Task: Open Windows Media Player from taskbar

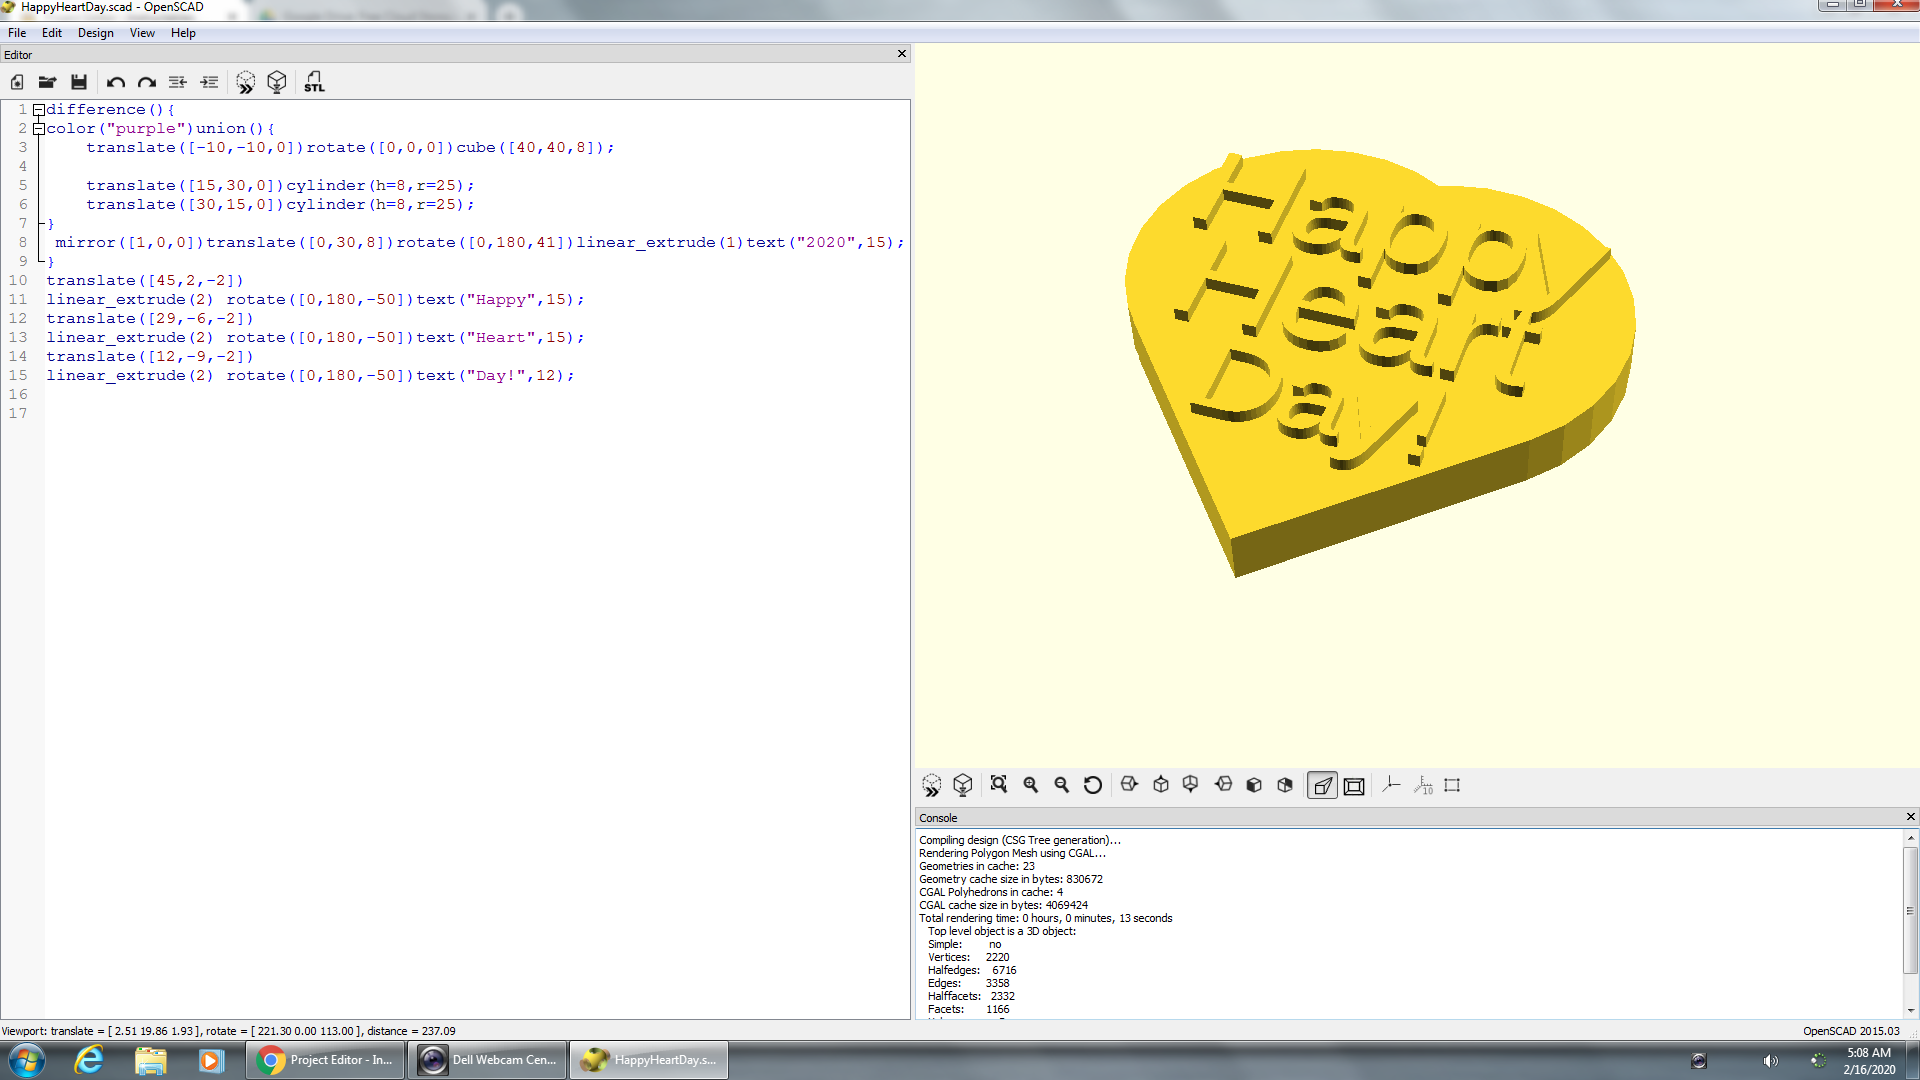Action: pos(211,1060)
